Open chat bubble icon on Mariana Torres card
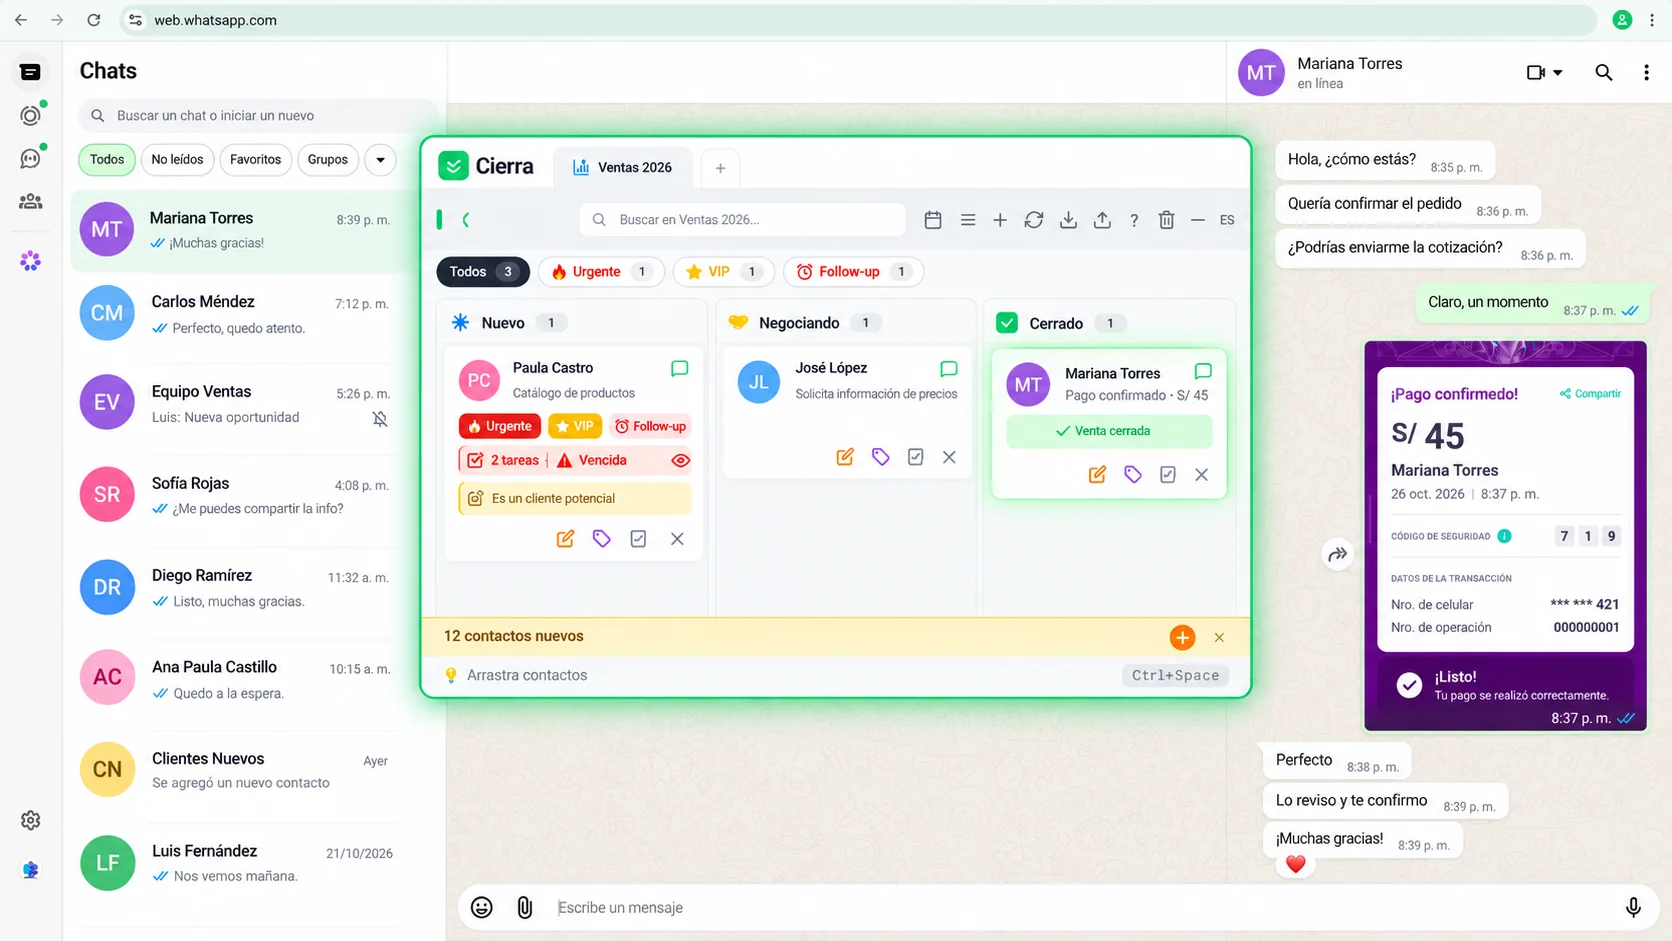 1203,372
